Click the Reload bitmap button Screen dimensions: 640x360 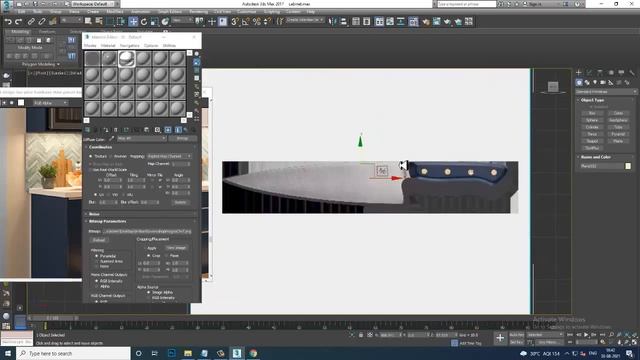click(99, 240)
